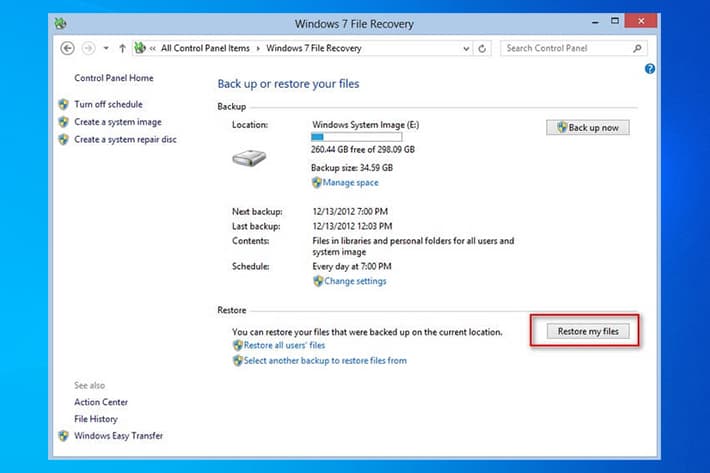Click 'Every day at 7:00 PM' schedule text
The width and height of the screenshot is (710, 473).
coord(352,266)
